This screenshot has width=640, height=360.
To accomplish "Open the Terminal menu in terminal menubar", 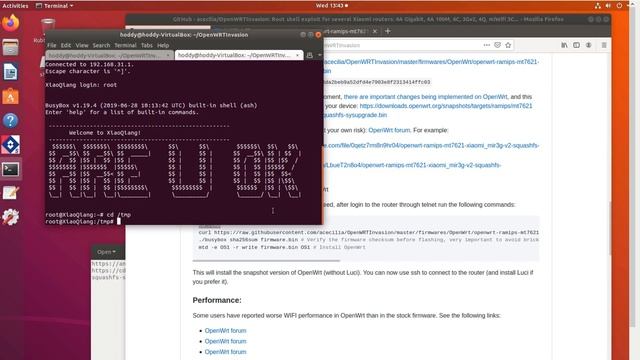I will click(125, 45).
